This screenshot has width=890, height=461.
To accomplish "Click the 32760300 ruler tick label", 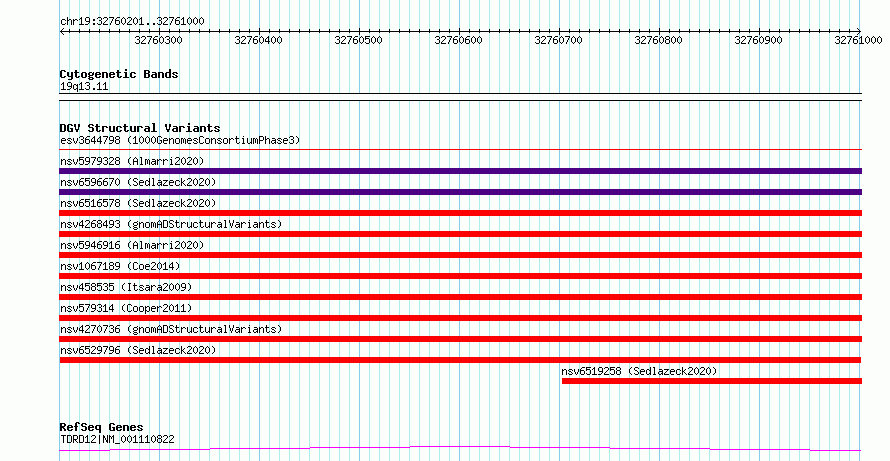I will point(159,40).
